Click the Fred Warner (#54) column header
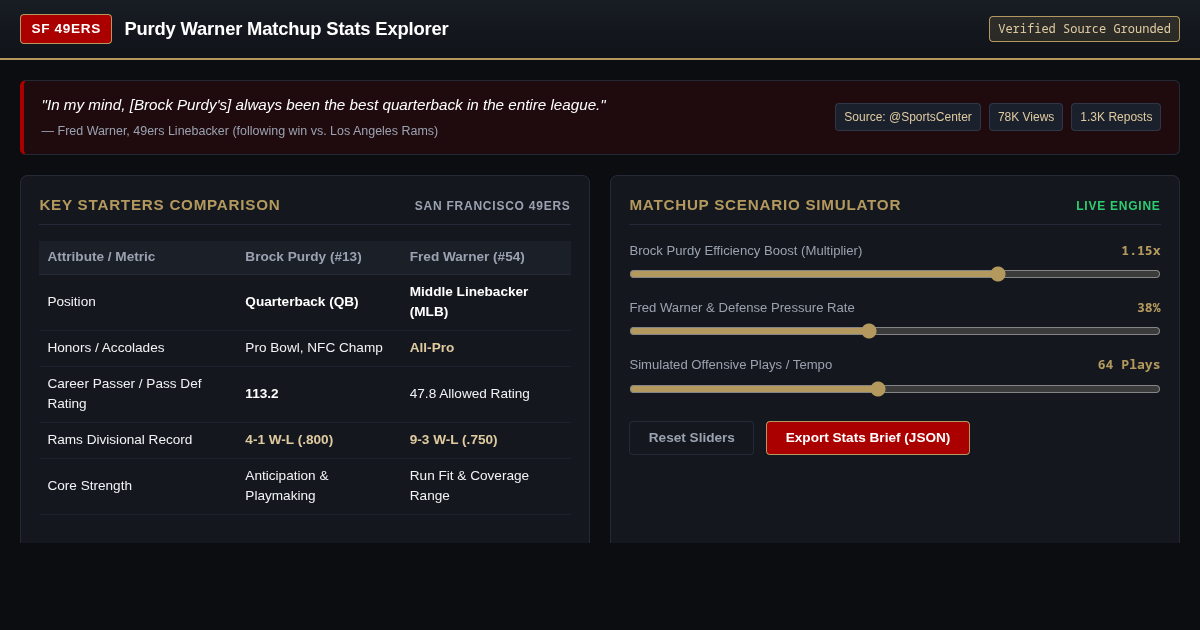Viewport: 1200px width, 630px height. 467,257
